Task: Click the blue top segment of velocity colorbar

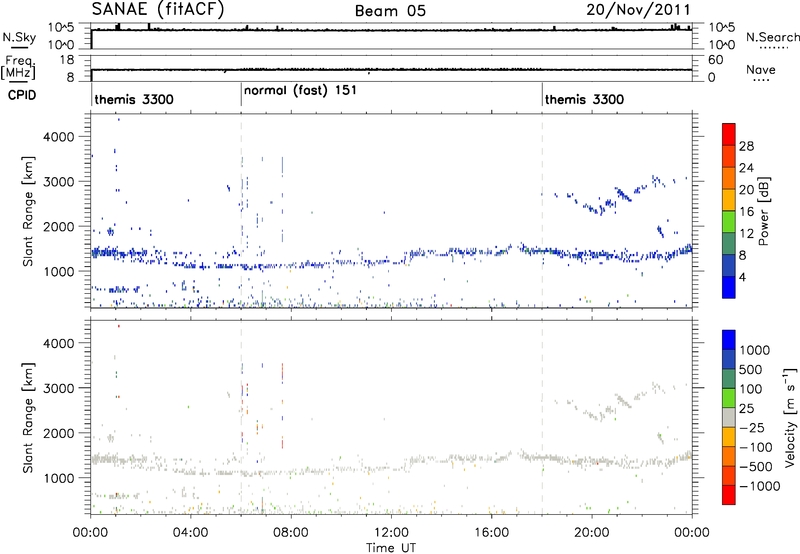Action: tap(729, 340)
